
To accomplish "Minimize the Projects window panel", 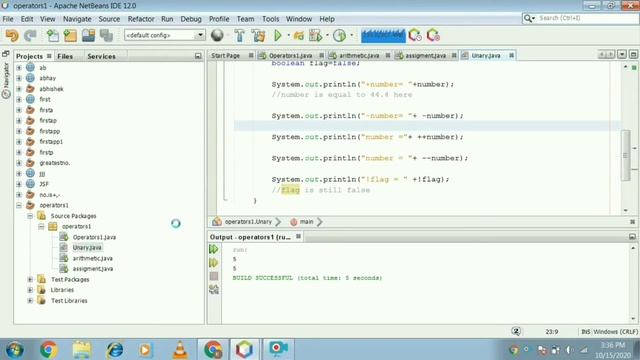I will 198,56.
